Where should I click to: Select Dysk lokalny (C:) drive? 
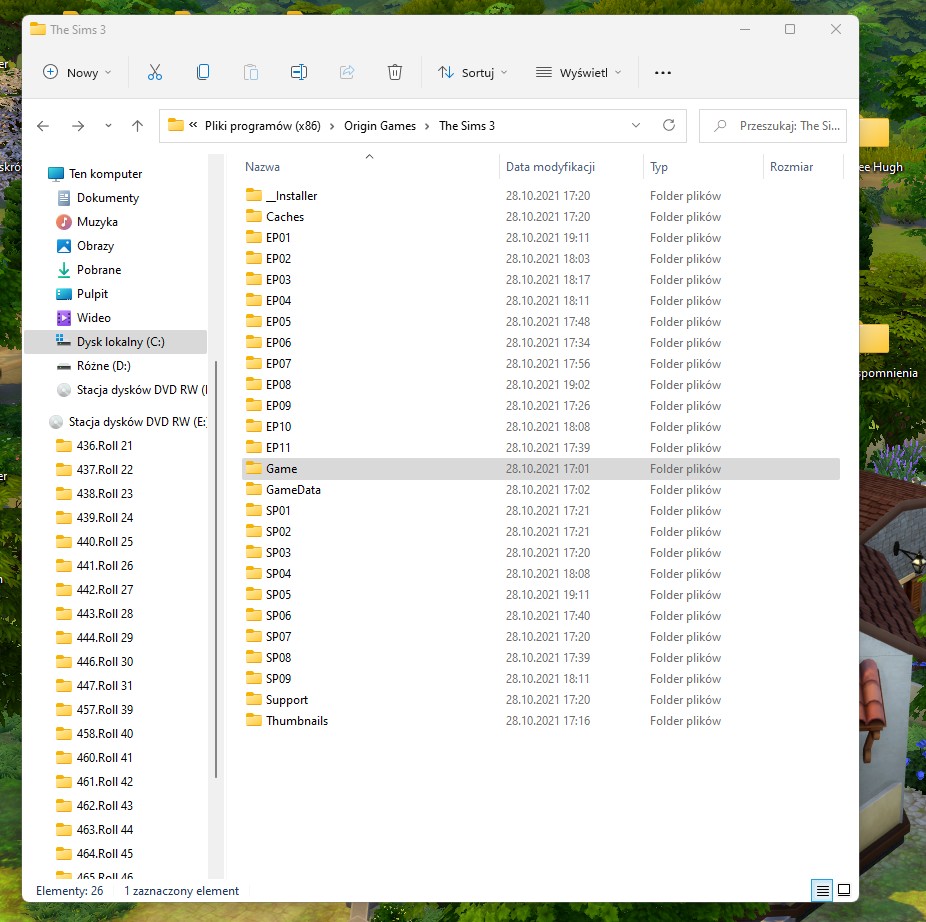[x=116, y=342]
